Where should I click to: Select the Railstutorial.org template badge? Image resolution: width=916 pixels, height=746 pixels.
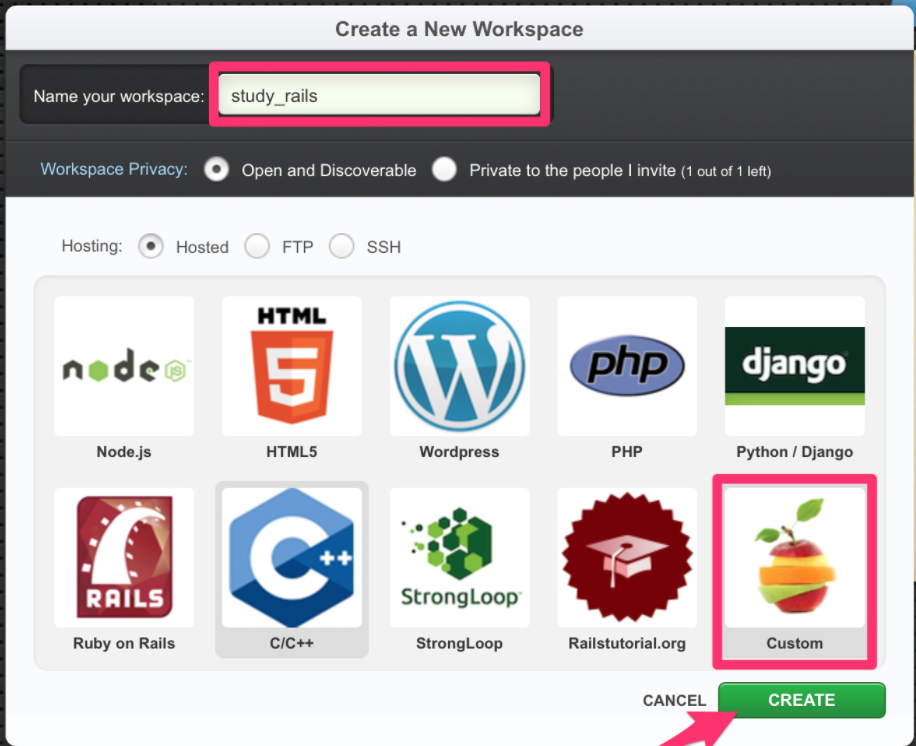(x=627, y=557)
